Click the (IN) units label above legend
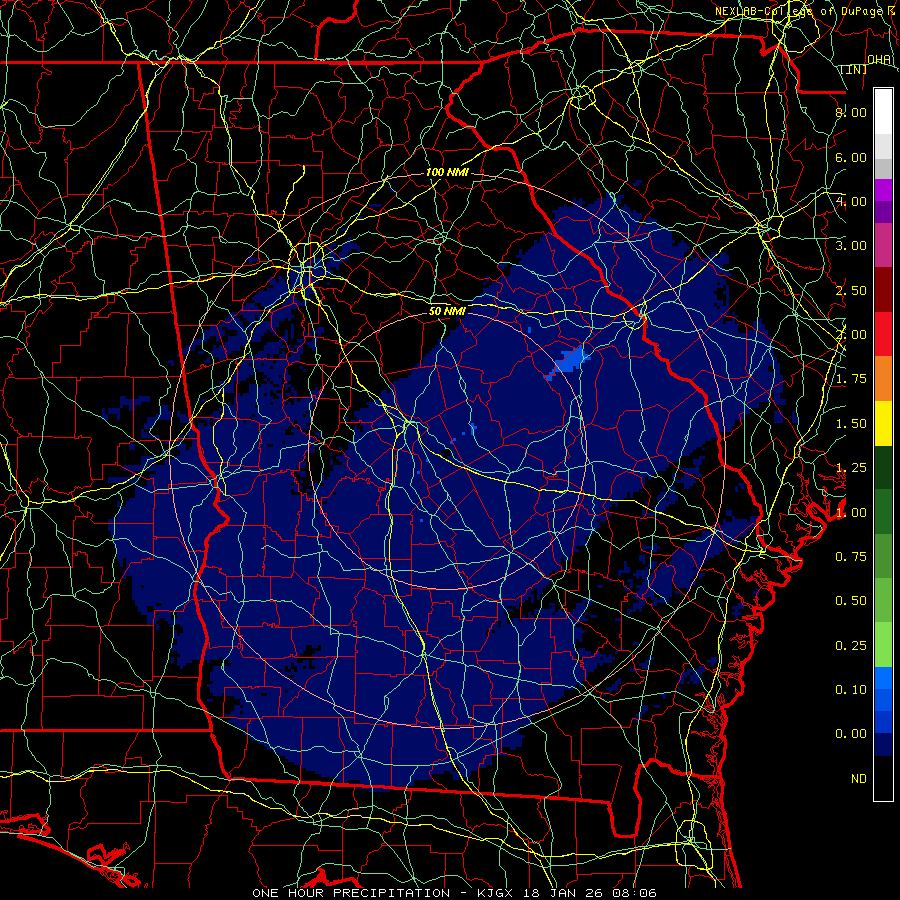The height and width of the screenshot is (900, 900). 854,69
